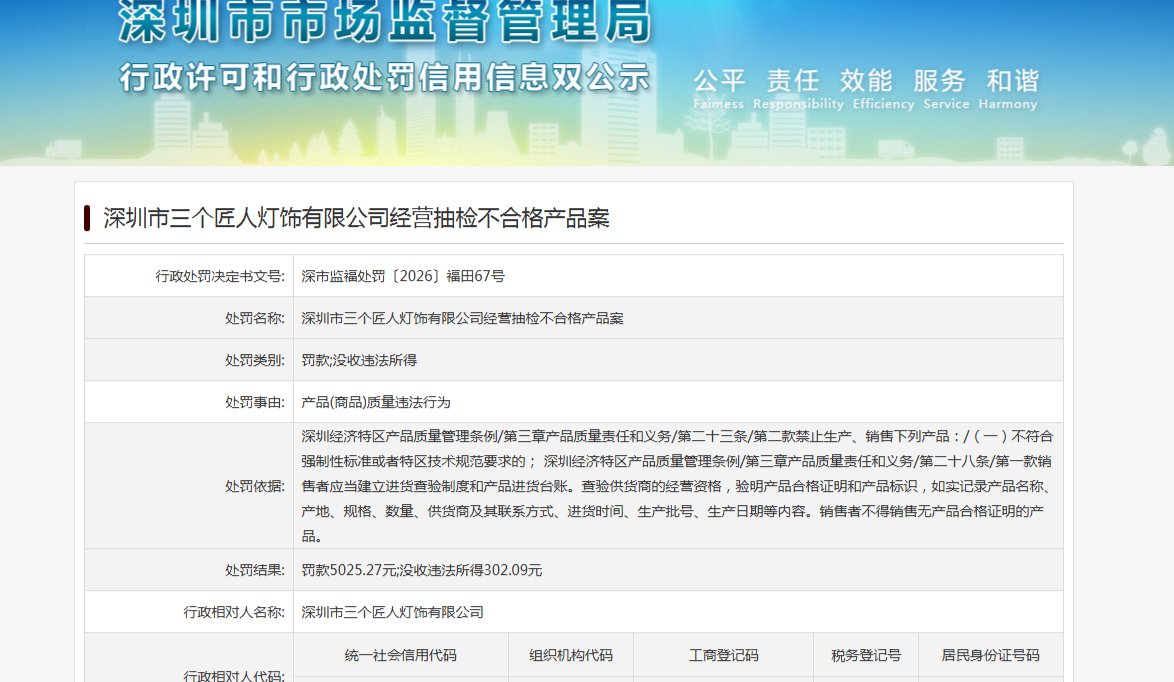Click the 工商登记码 column header
This screenshot has height=682, width=1174.
pos(723,655)
